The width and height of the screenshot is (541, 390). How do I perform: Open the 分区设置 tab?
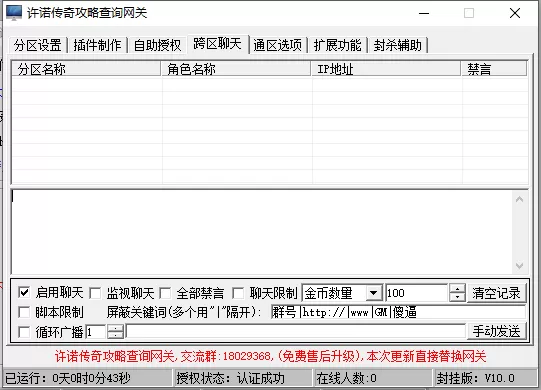click(38, 45)
